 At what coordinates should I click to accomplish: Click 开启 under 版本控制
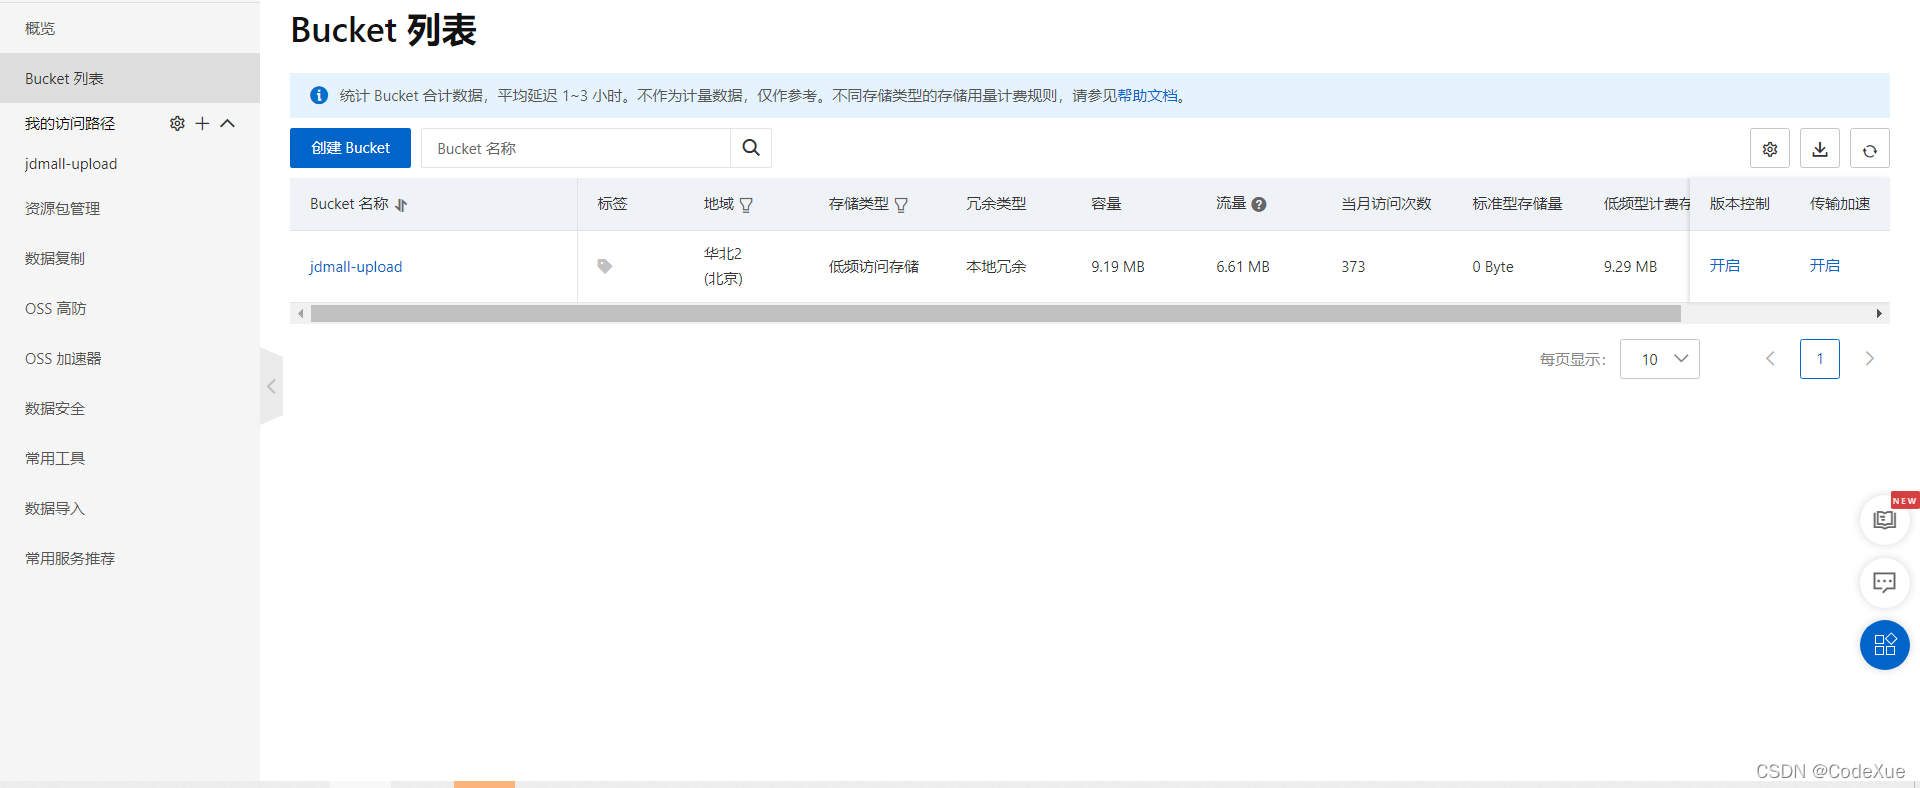click(1725, 265)
